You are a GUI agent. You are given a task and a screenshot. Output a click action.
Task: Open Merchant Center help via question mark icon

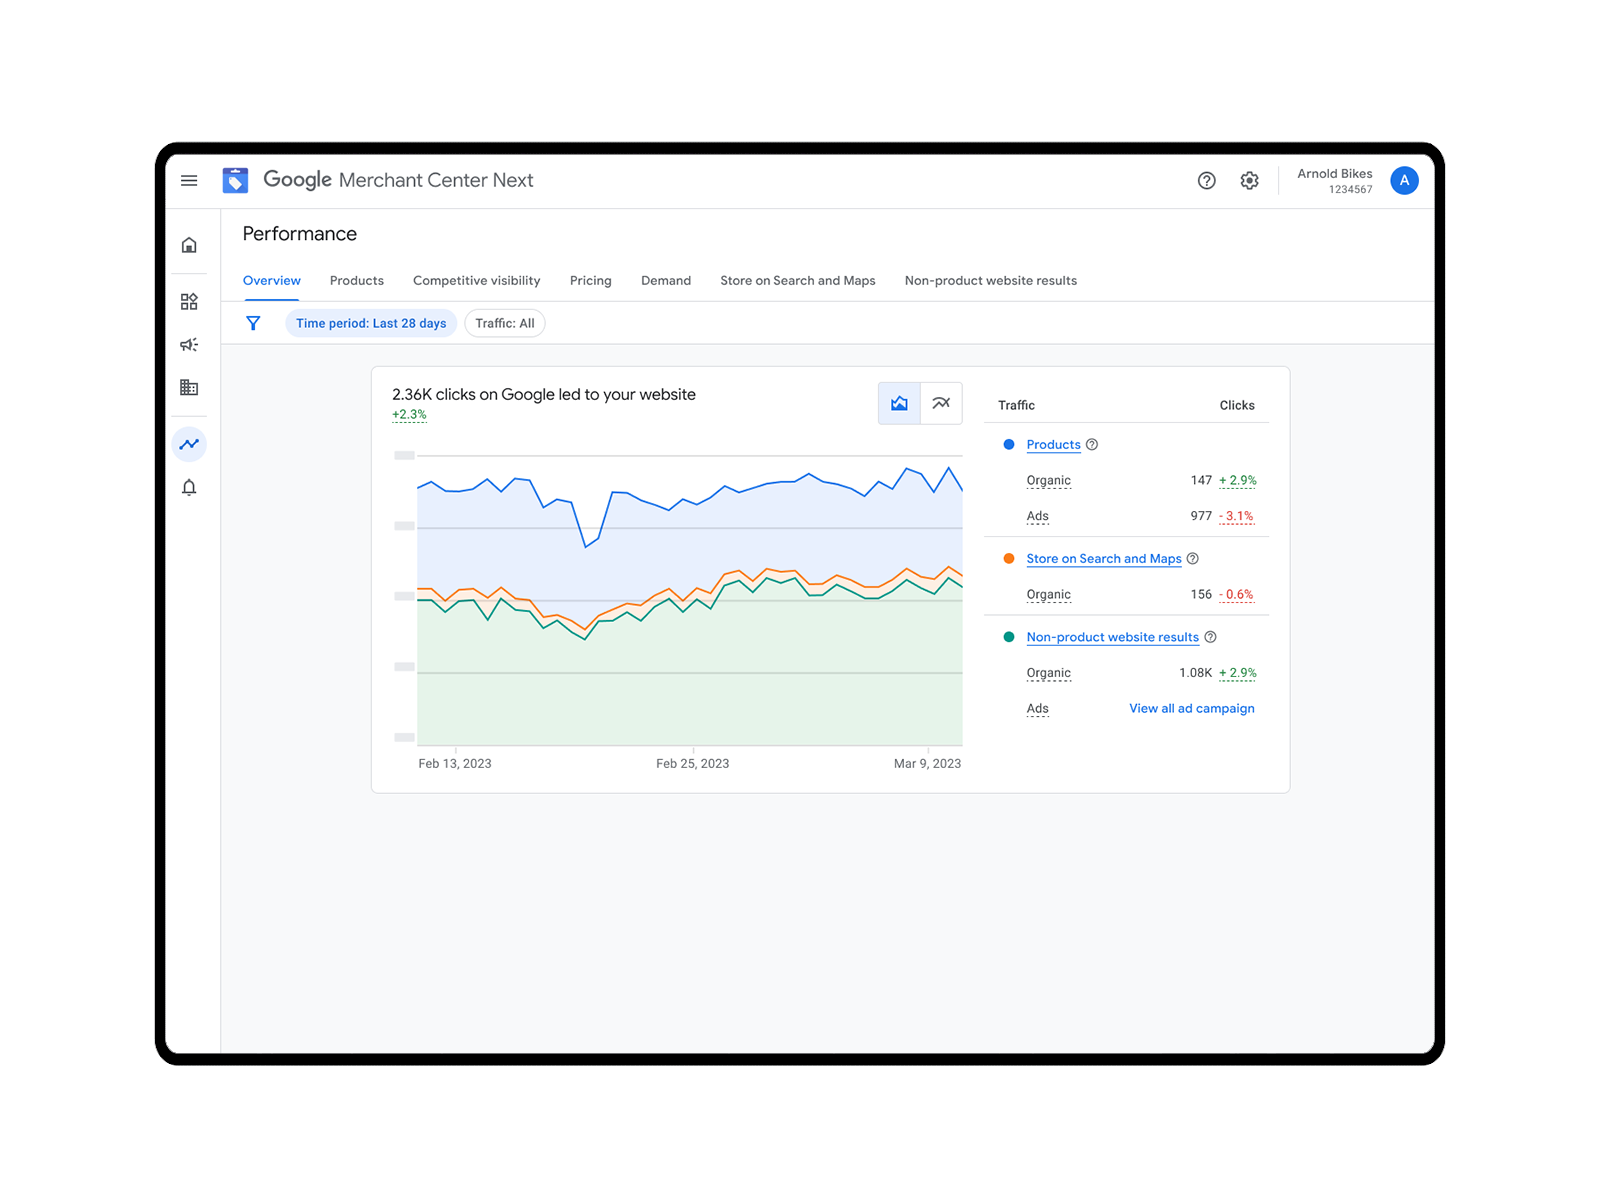1206,181
